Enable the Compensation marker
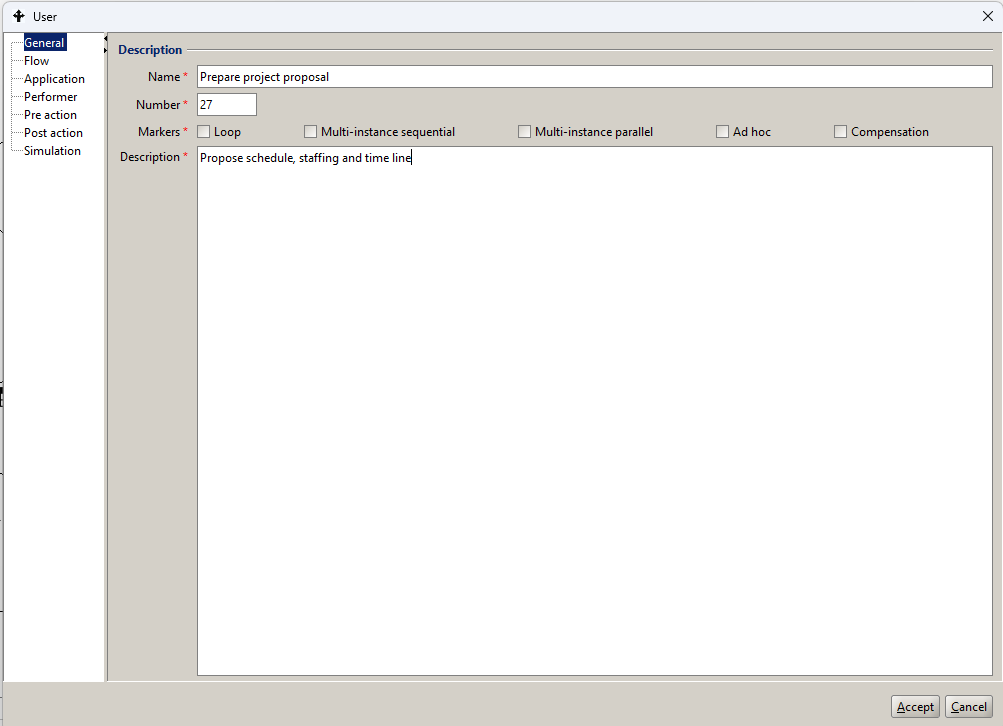 coord(841,132)
